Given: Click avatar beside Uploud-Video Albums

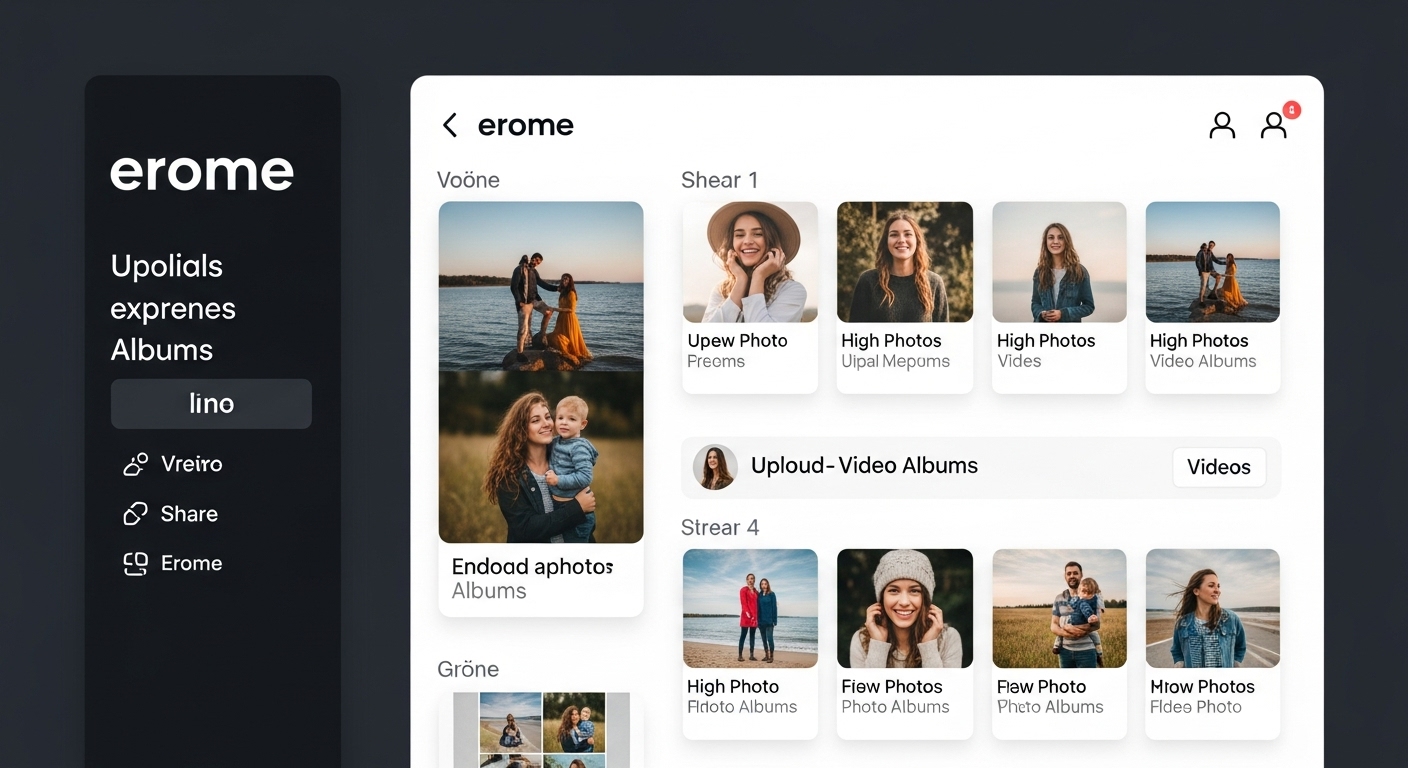Looking at the screenshot, I should pos(715,467).
